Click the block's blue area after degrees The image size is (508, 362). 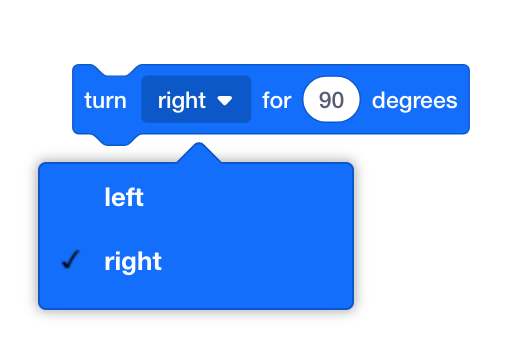[463, 99]
